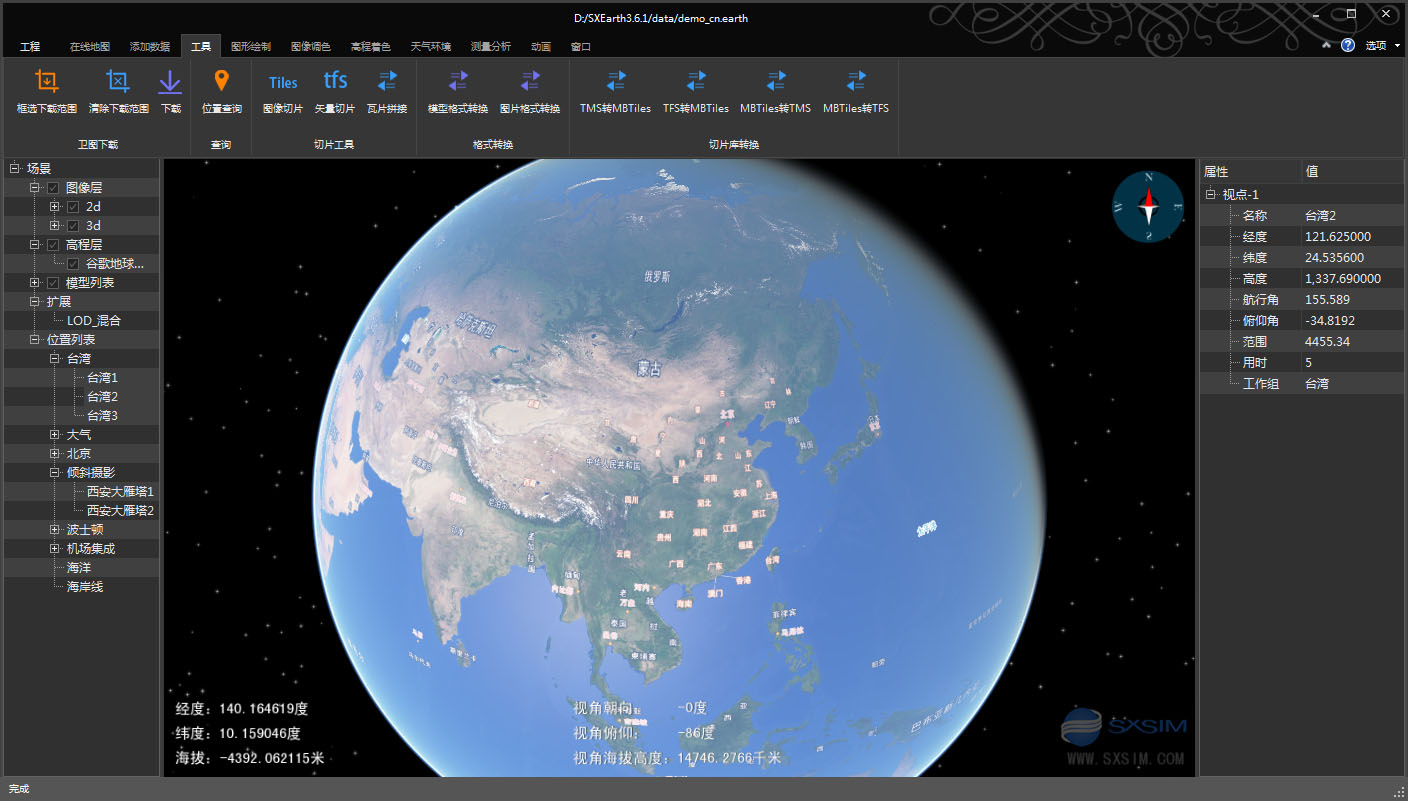Expand the 3d layer node

pyautogui.click(x=55, y=225)
